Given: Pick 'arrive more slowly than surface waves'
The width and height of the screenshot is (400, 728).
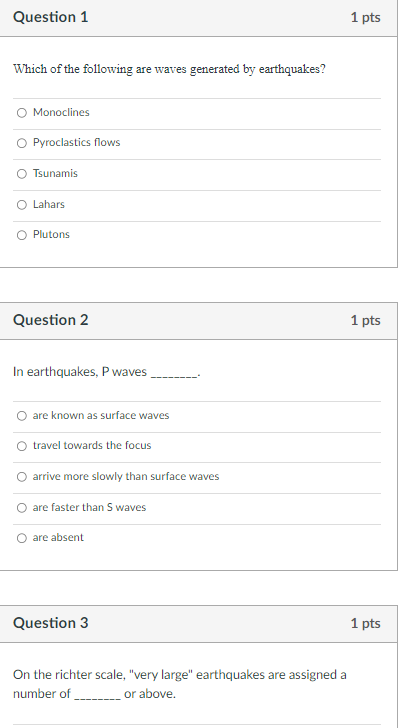Looking at the screenshot, I should [22, 477].
